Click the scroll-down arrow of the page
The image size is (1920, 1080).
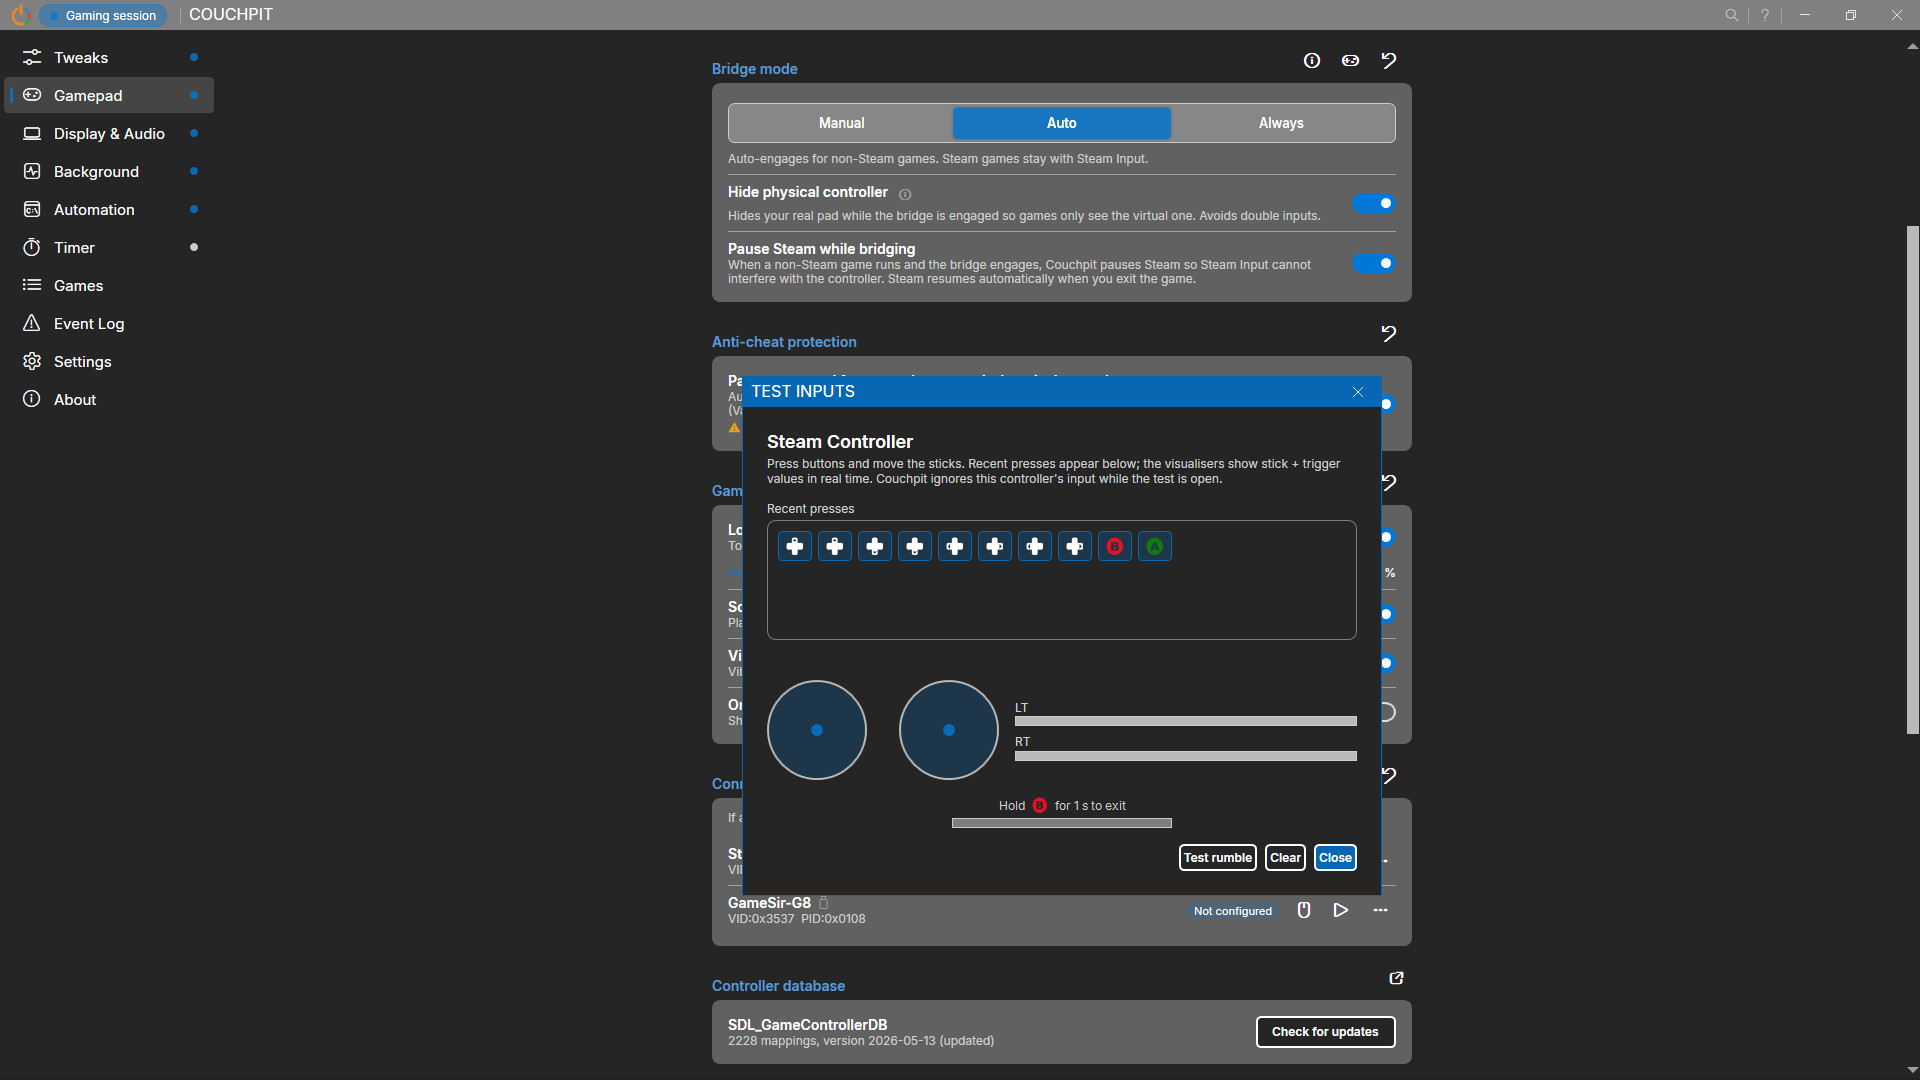1913,1071
